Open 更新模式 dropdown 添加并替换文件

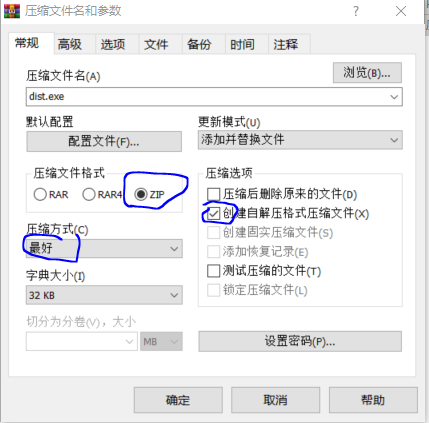pyautogui.click(x=300, y=140)
